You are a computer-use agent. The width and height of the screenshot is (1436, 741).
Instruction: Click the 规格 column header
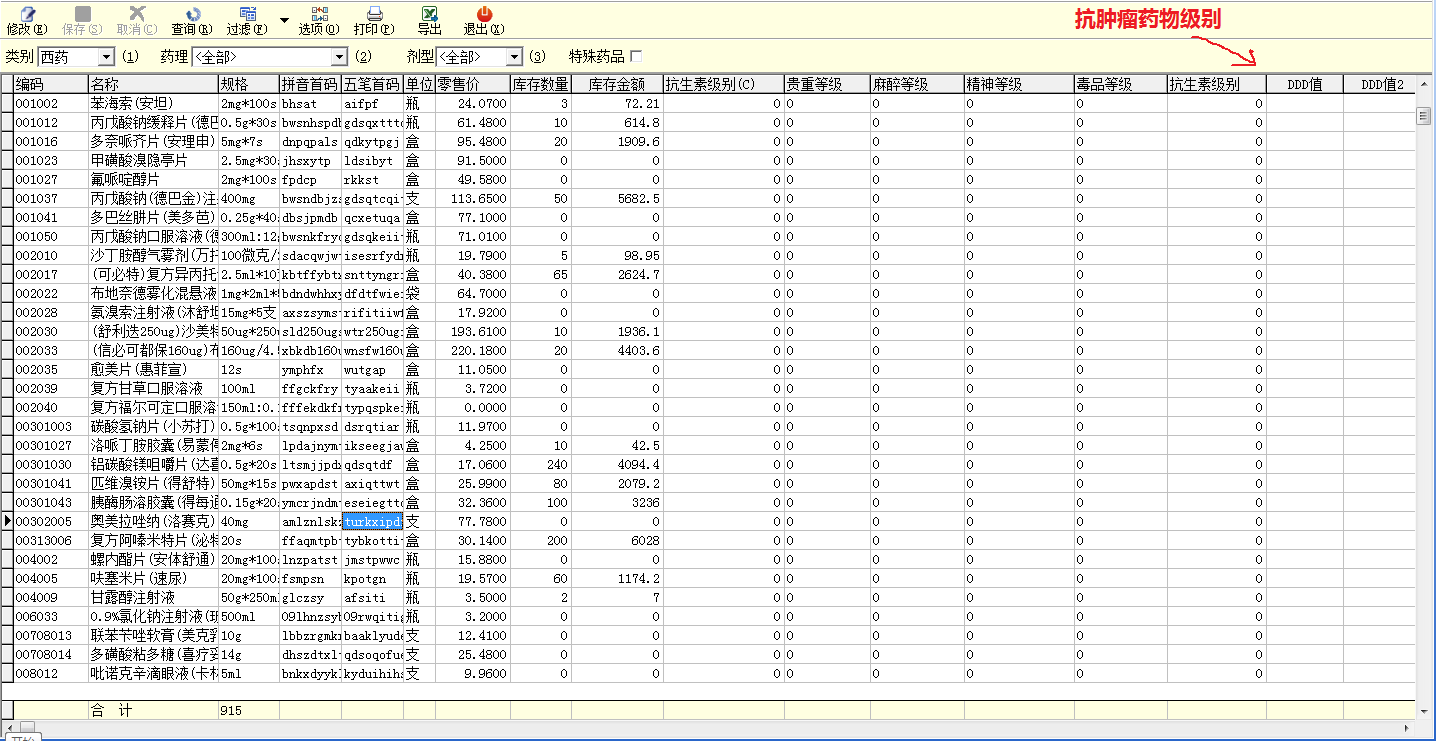tap(249, 85)
